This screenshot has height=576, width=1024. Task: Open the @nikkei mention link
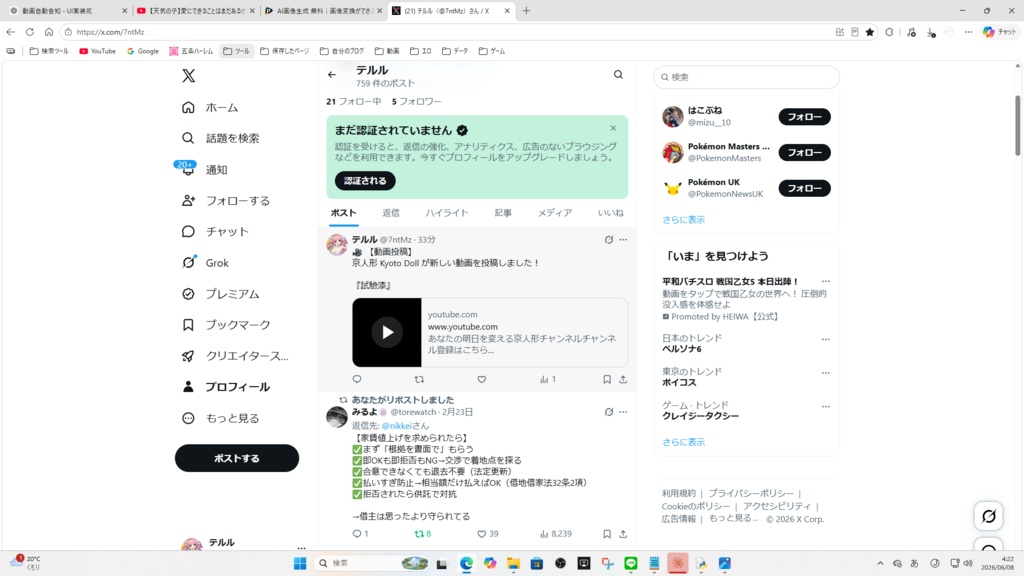tap(396, 426)
